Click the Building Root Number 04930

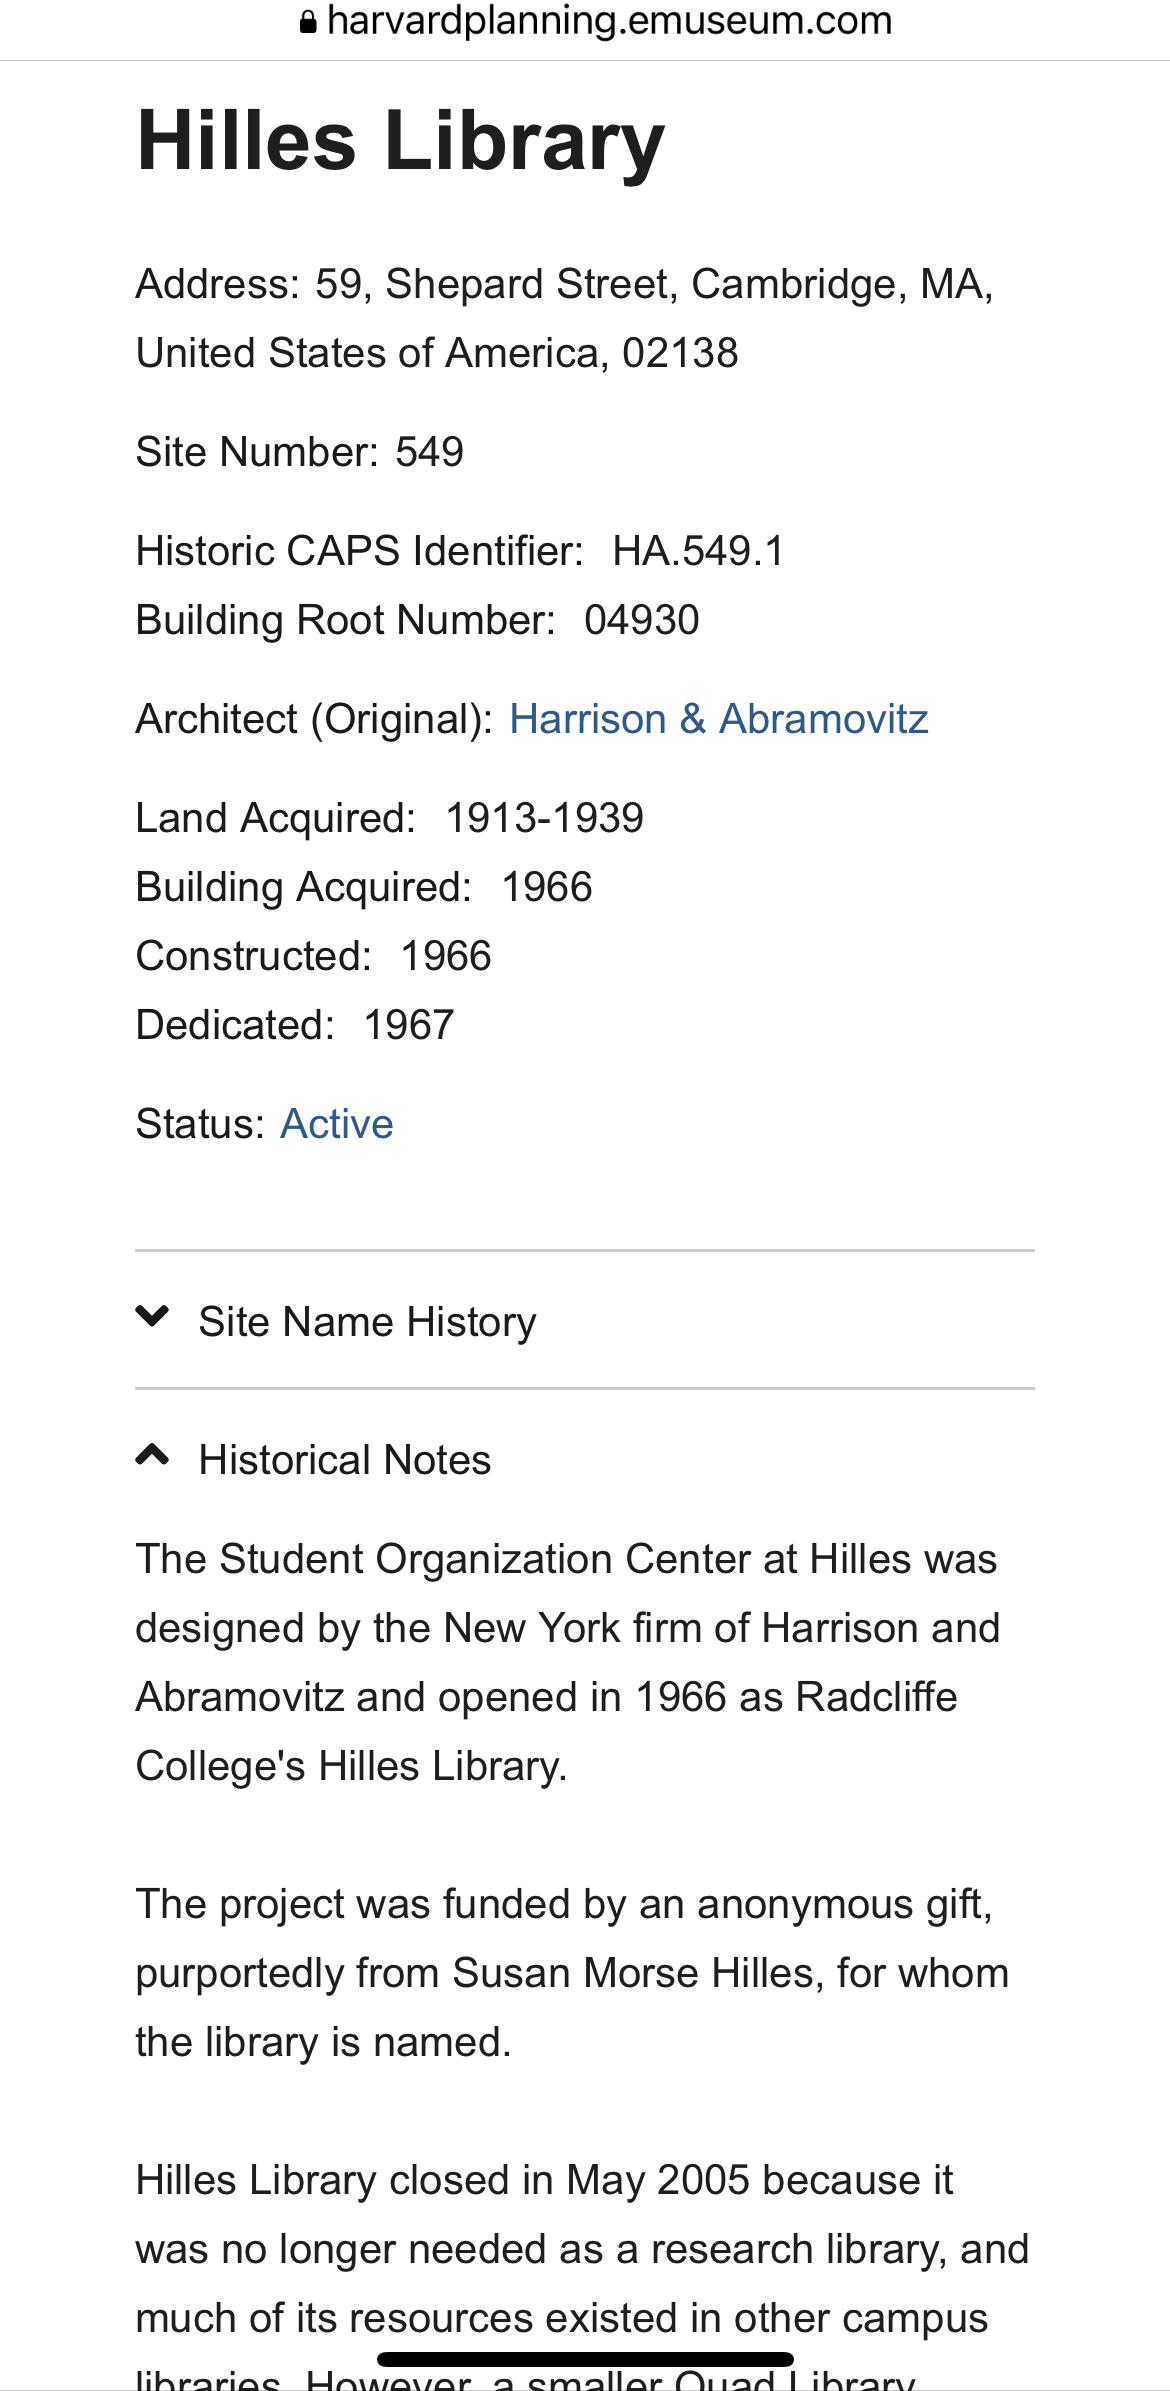click(642, 620)
